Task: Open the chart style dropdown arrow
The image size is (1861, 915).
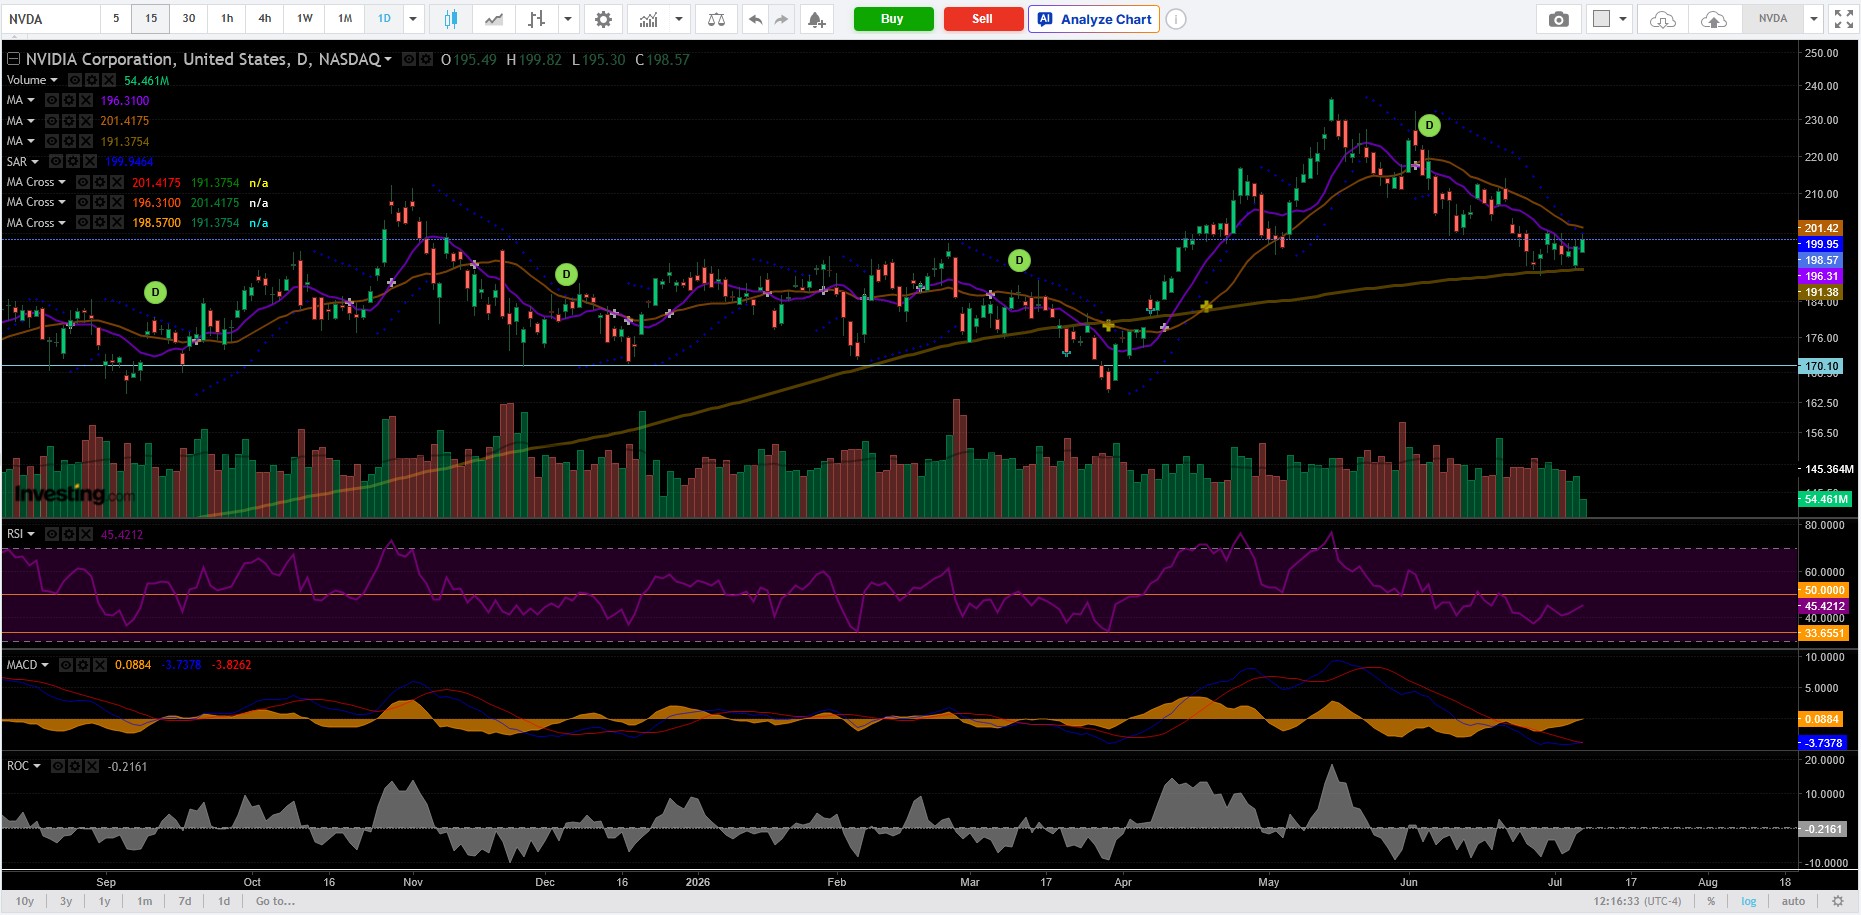Action: click(x=568, y=19)
